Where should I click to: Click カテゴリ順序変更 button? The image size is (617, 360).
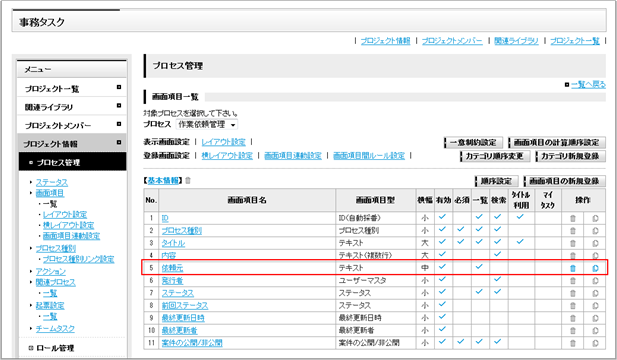pos(495,156)
